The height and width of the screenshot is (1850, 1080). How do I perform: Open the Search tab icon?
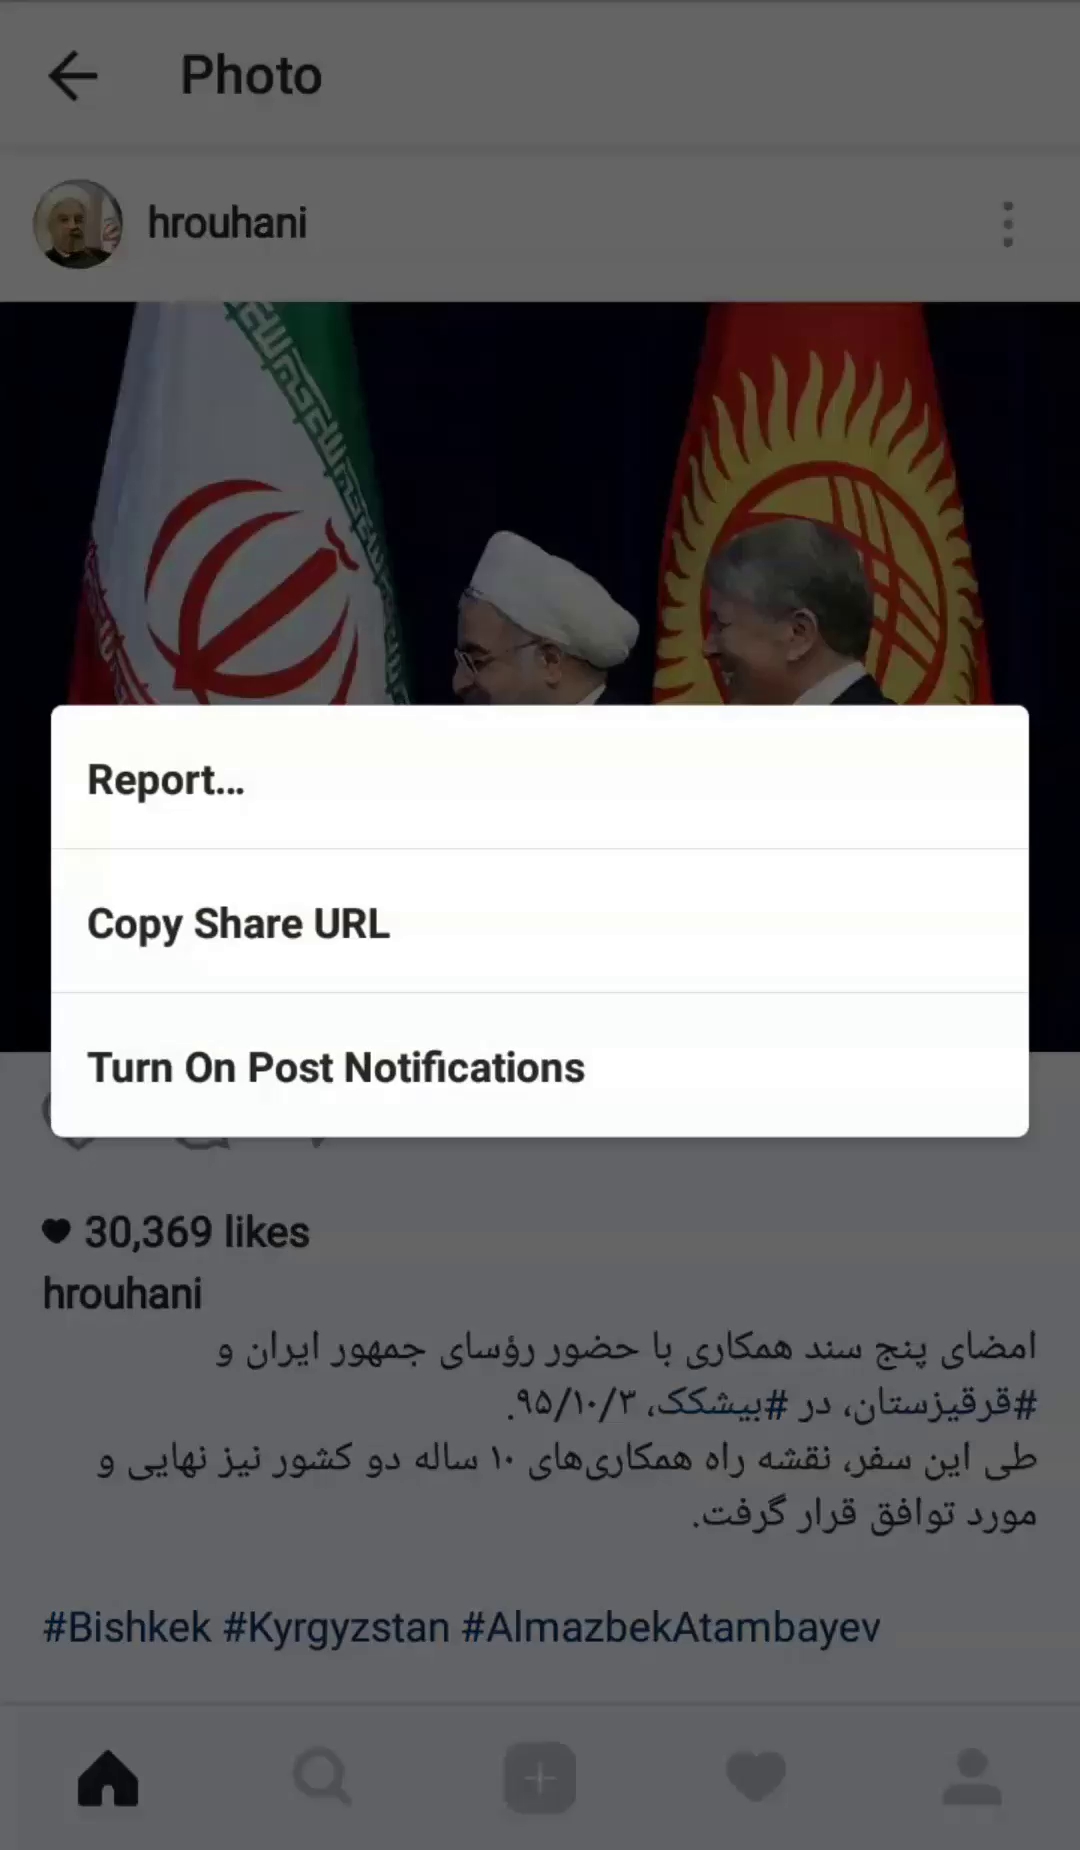322,1777
